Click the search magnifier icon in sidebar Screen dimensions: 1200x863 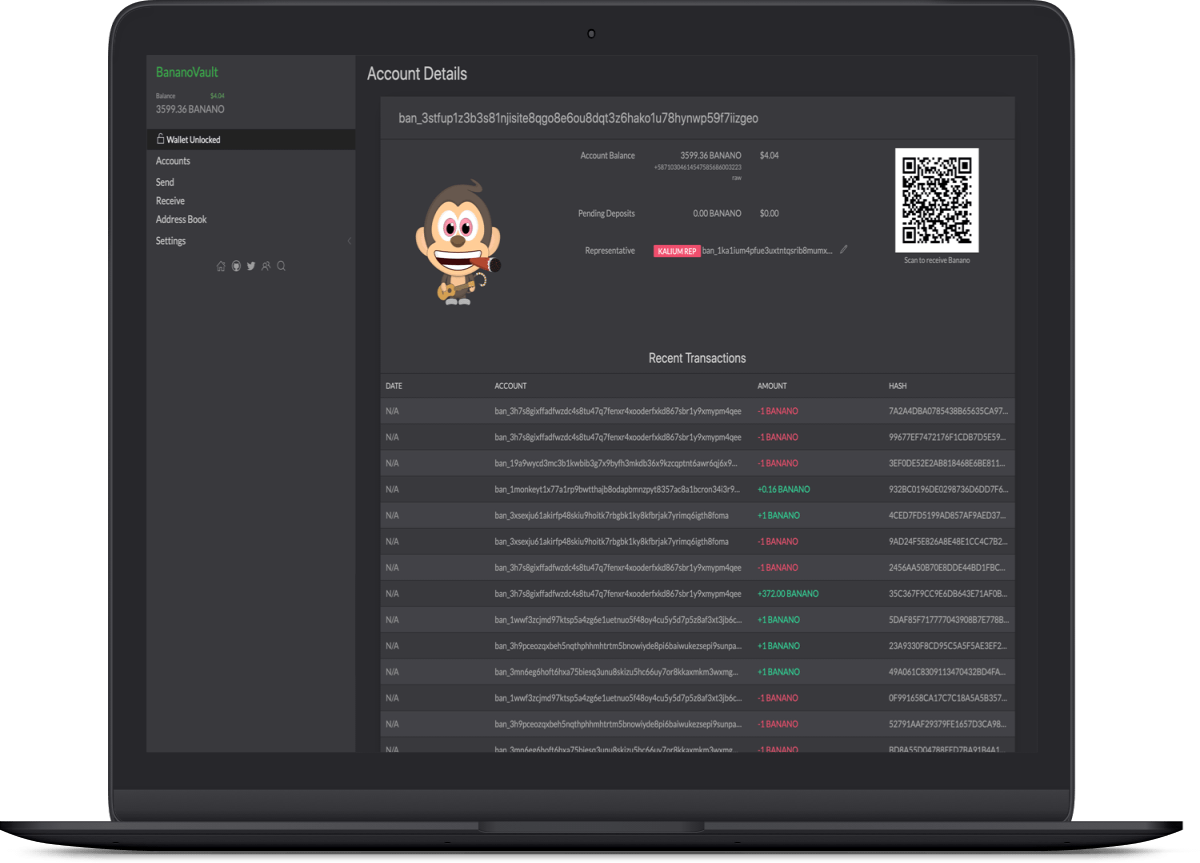[281, 266]
